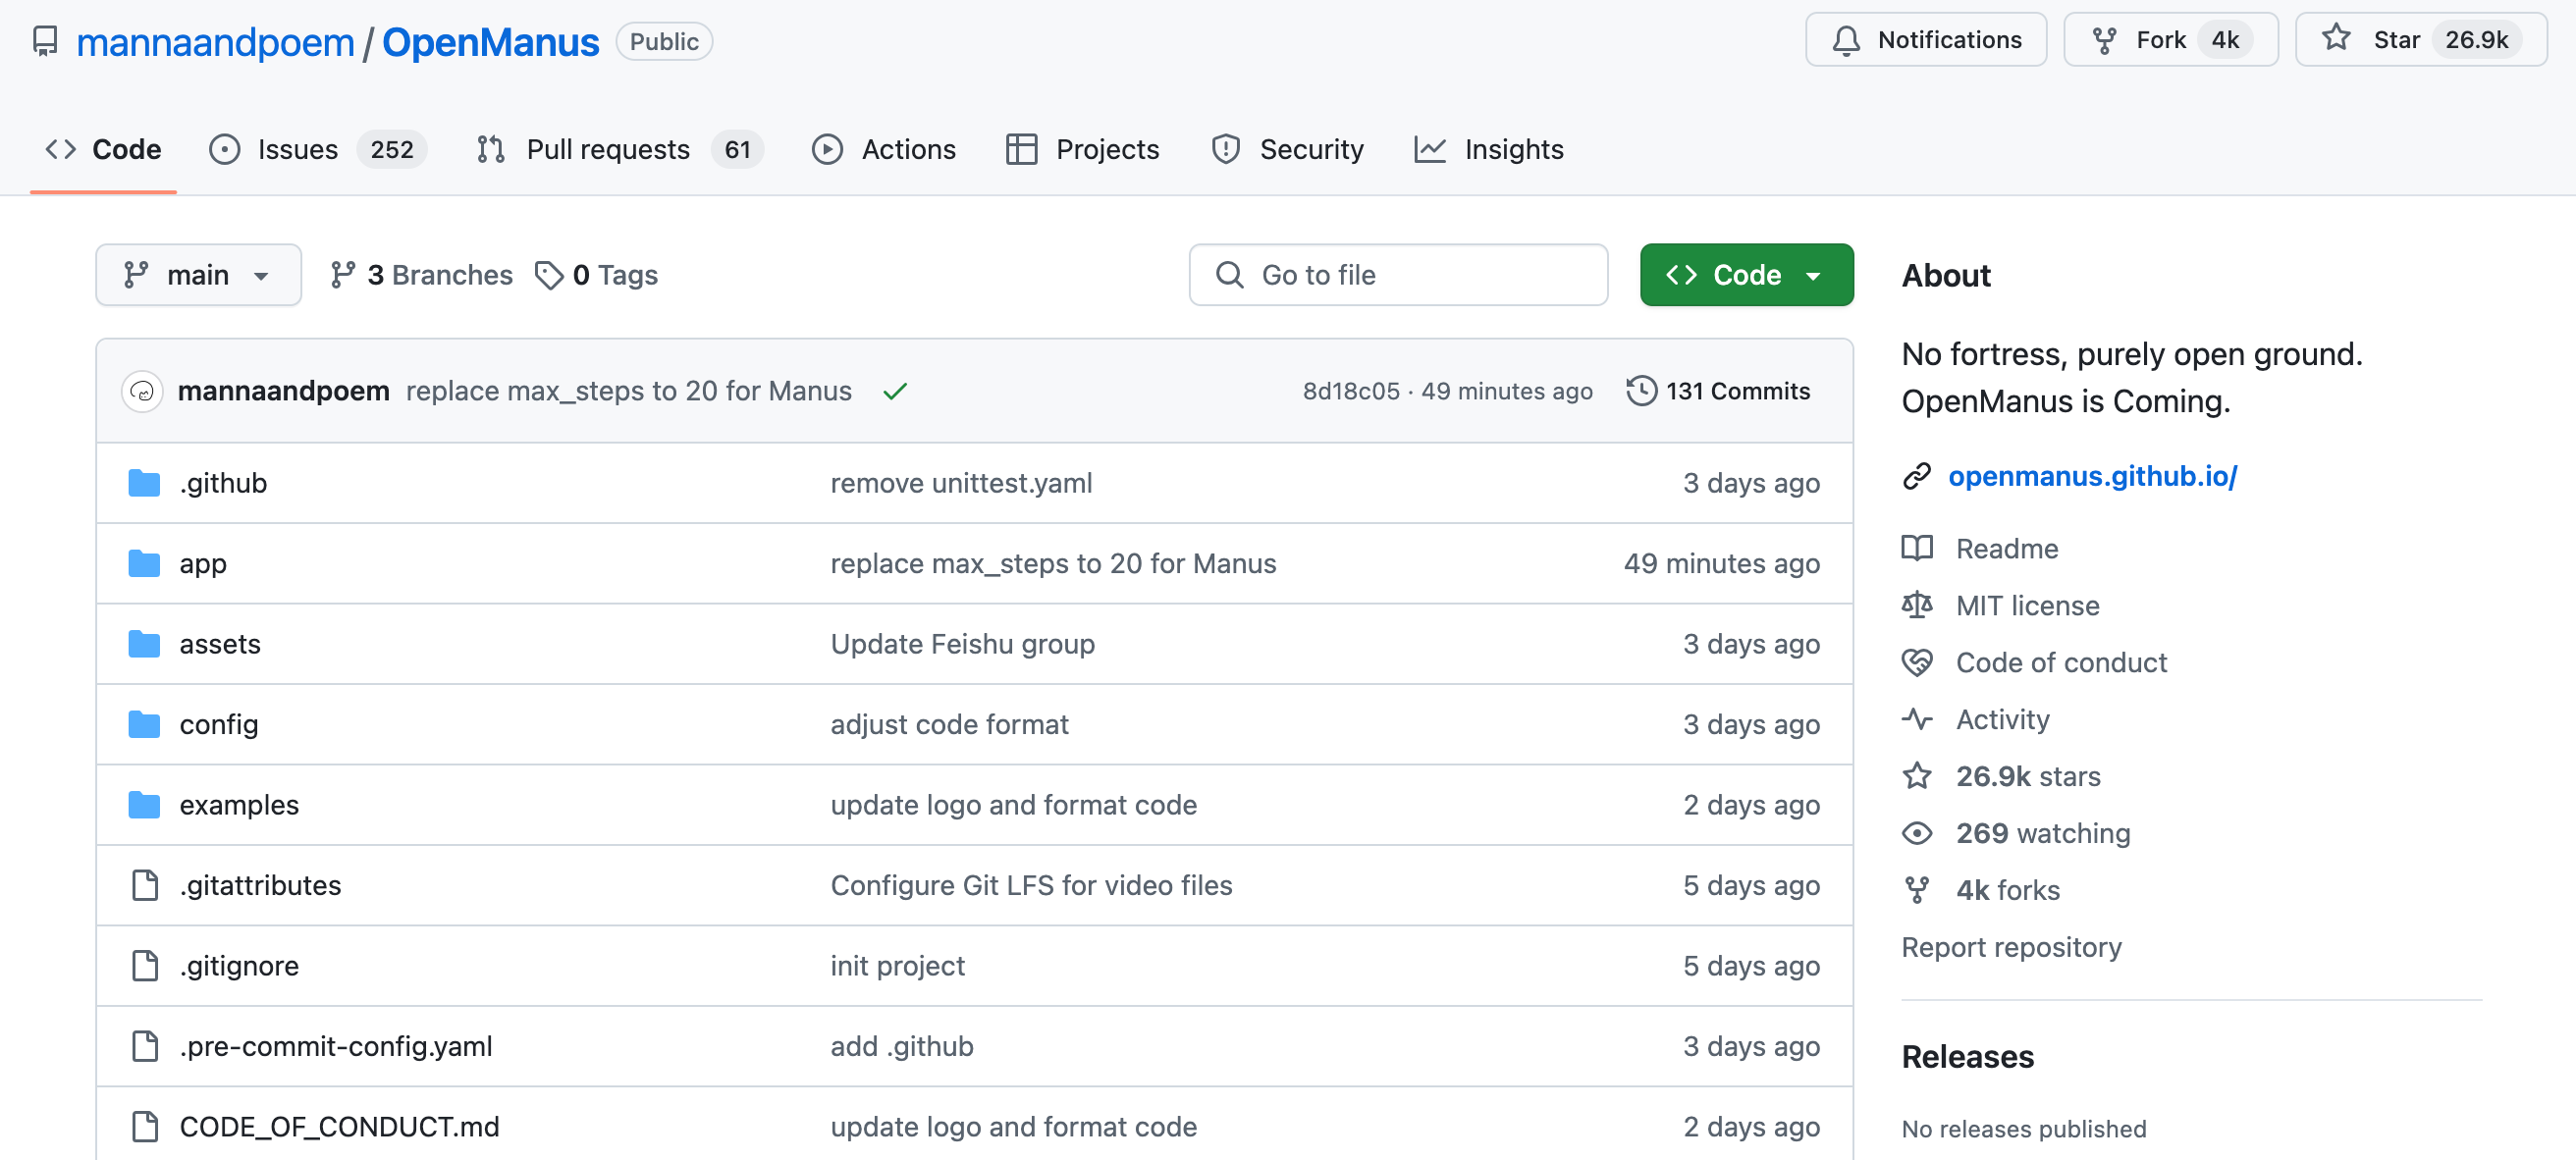Click the star icon next to 26.9k stars
This screenshot has height=1160, width=2576.
click(x=1916, y=776)
